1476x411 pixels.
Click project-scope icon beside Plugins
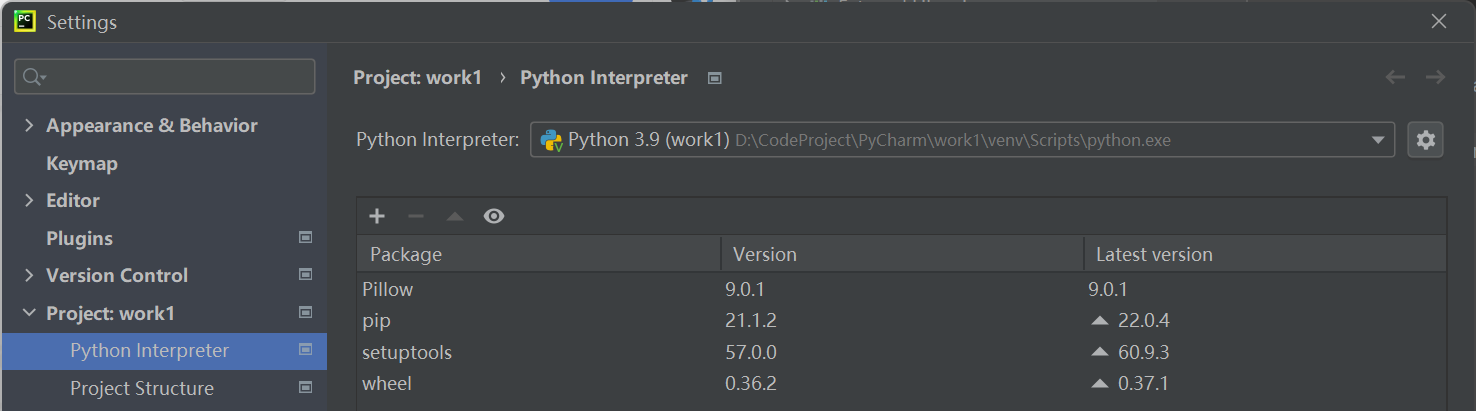pos(306,238)
